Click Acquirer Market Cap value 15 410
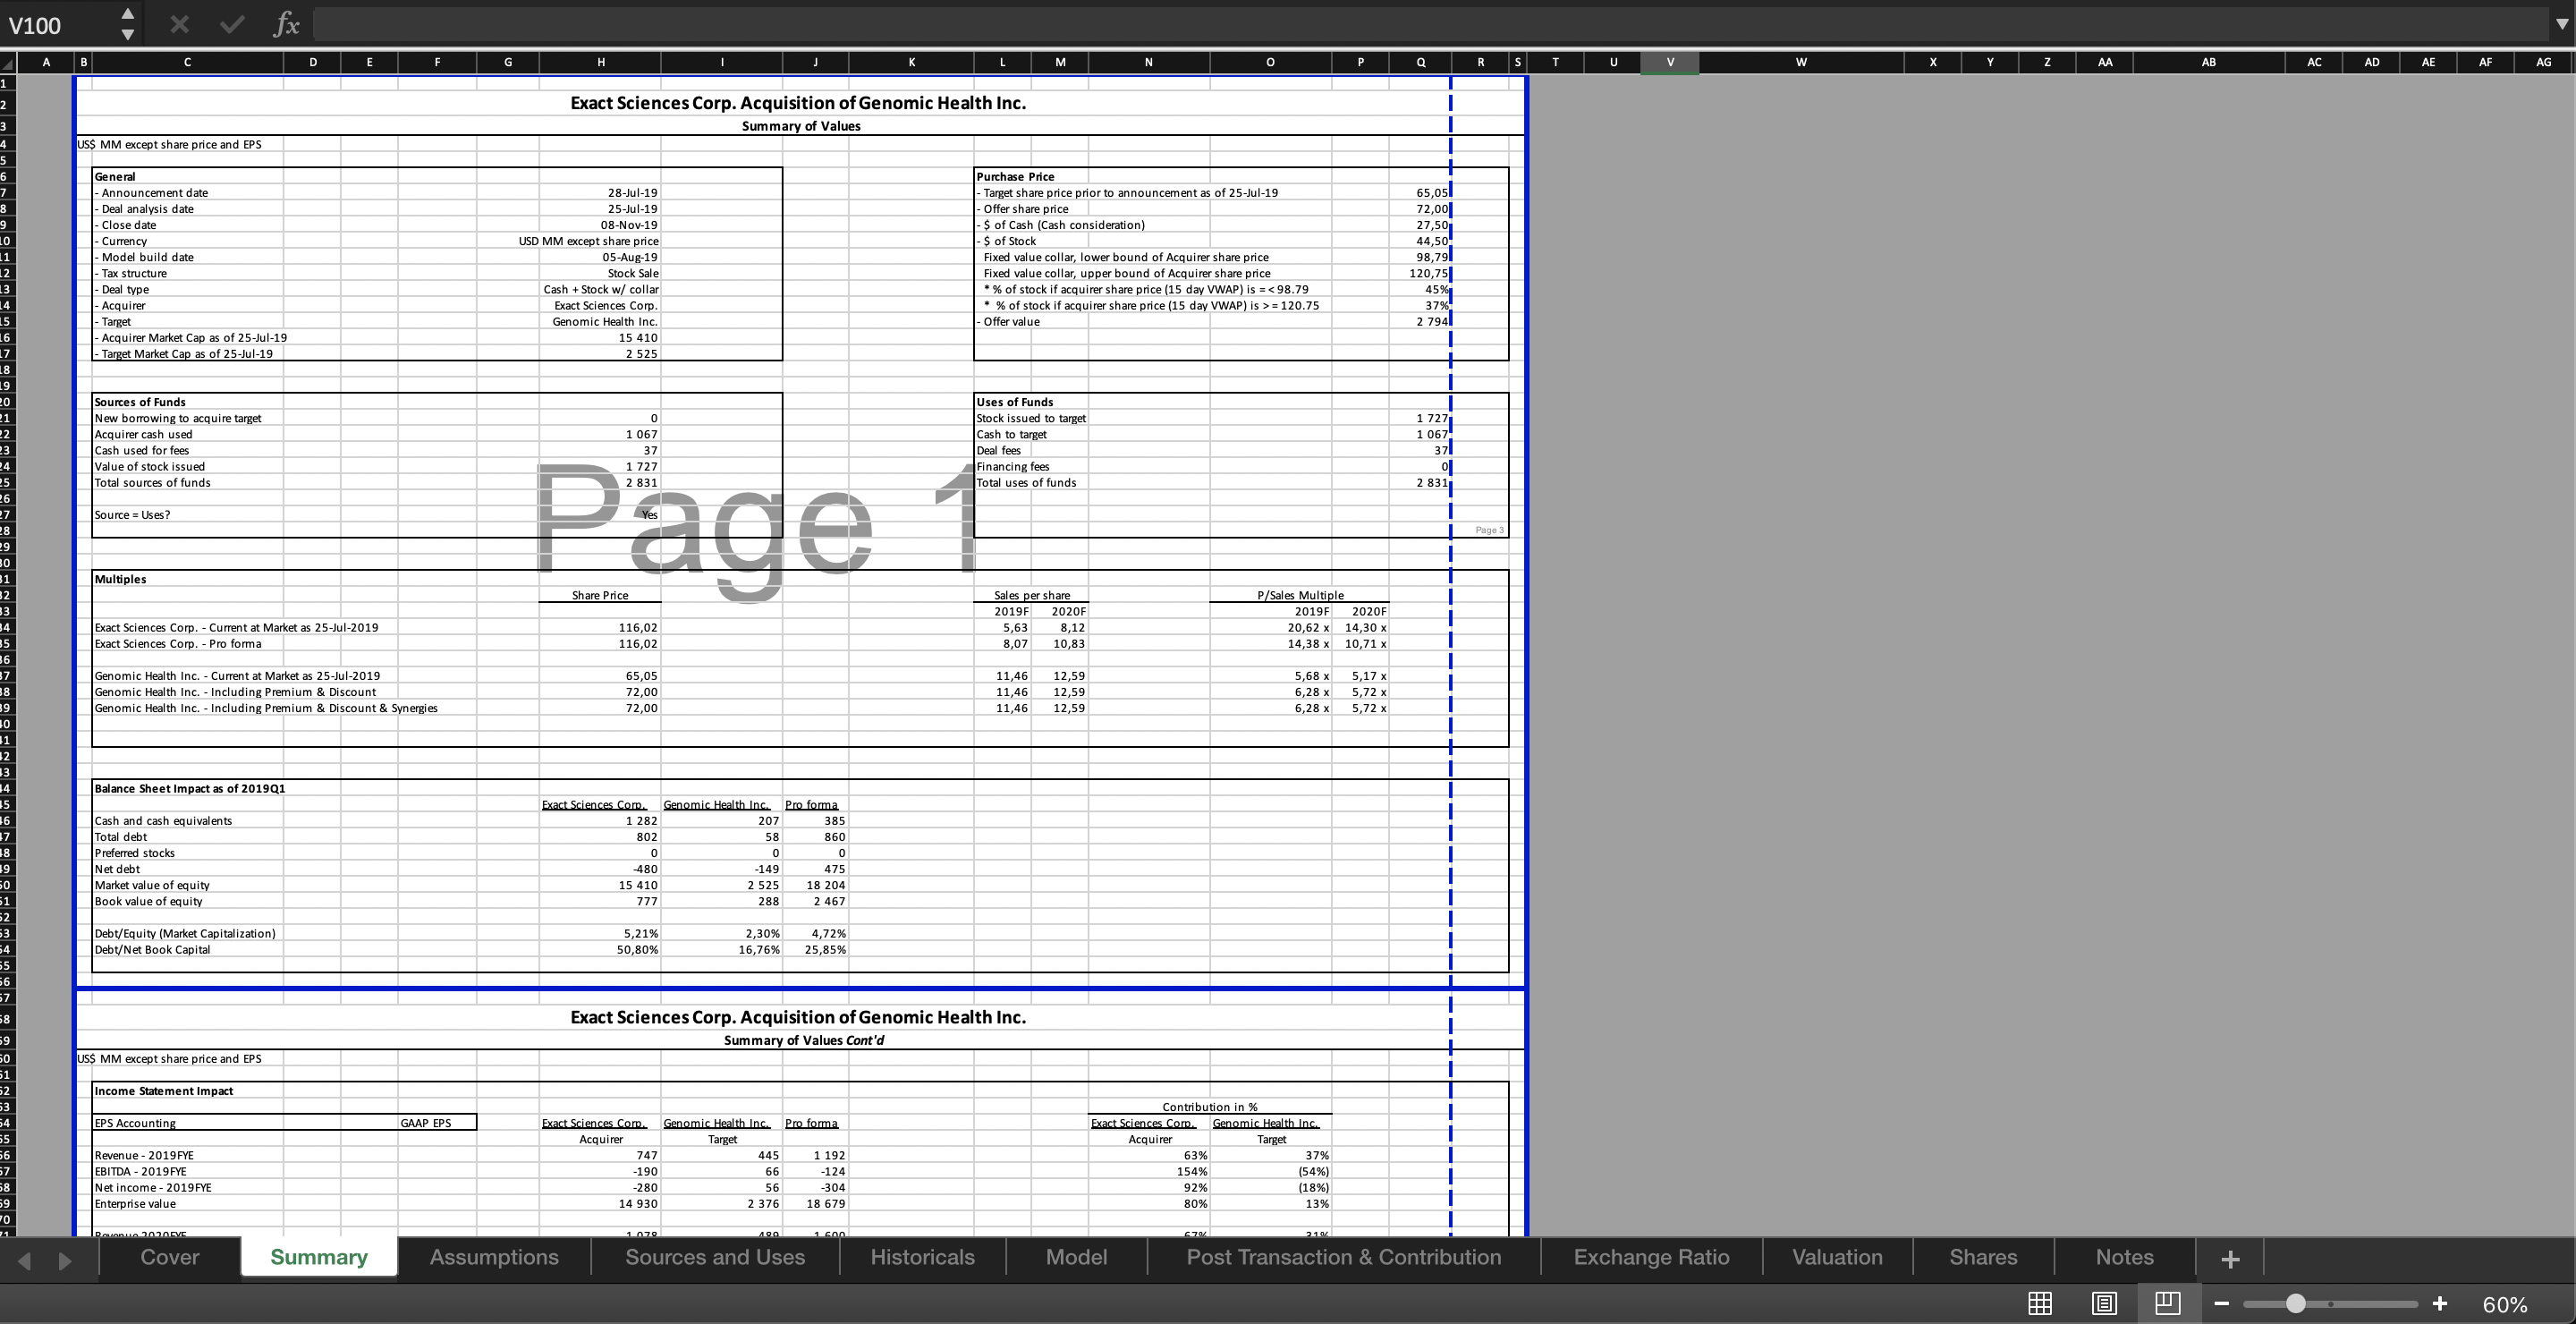 pyautogui.click(x=638, y=338)
